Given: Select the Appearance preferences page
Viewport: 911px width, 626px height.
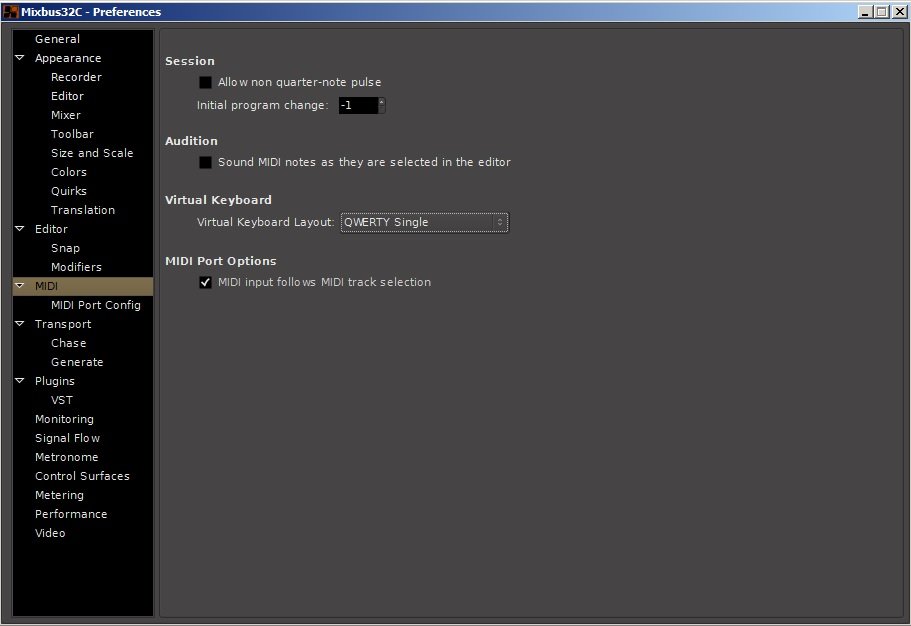Looking at the screenshot, I should (x=68, y=58).
